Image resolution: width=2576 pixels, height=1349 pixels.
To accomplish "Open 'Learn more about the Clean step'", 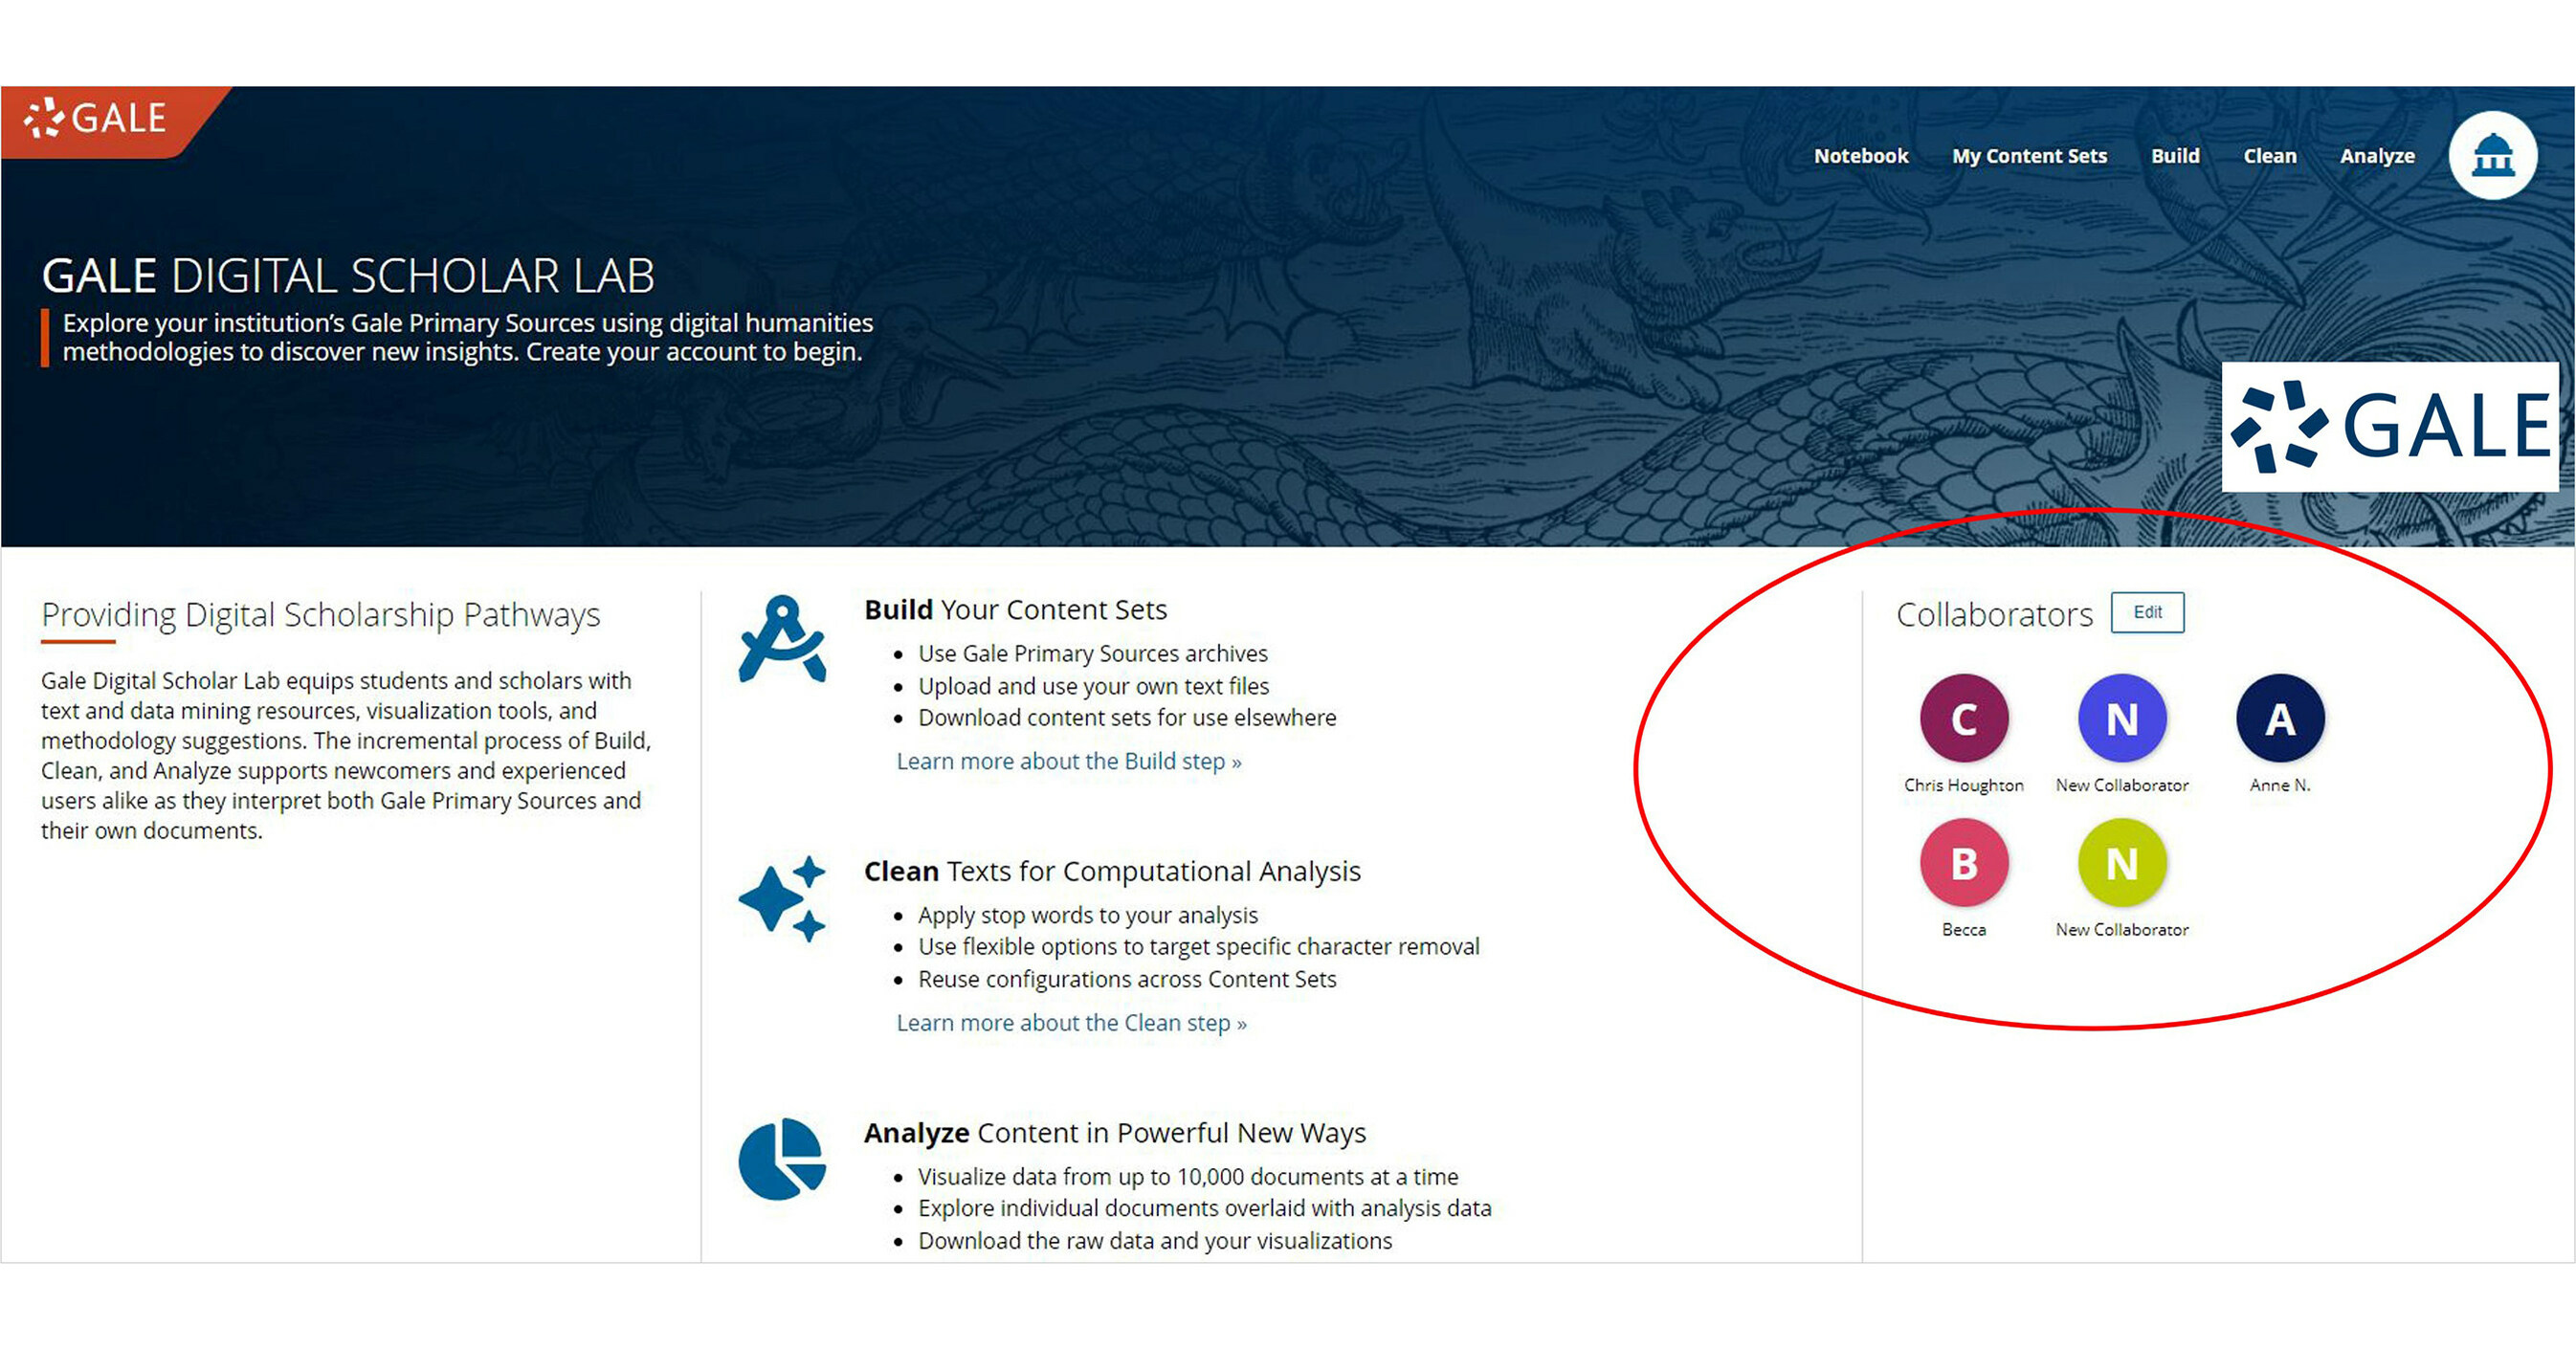I will (x=1071, y=1023).
